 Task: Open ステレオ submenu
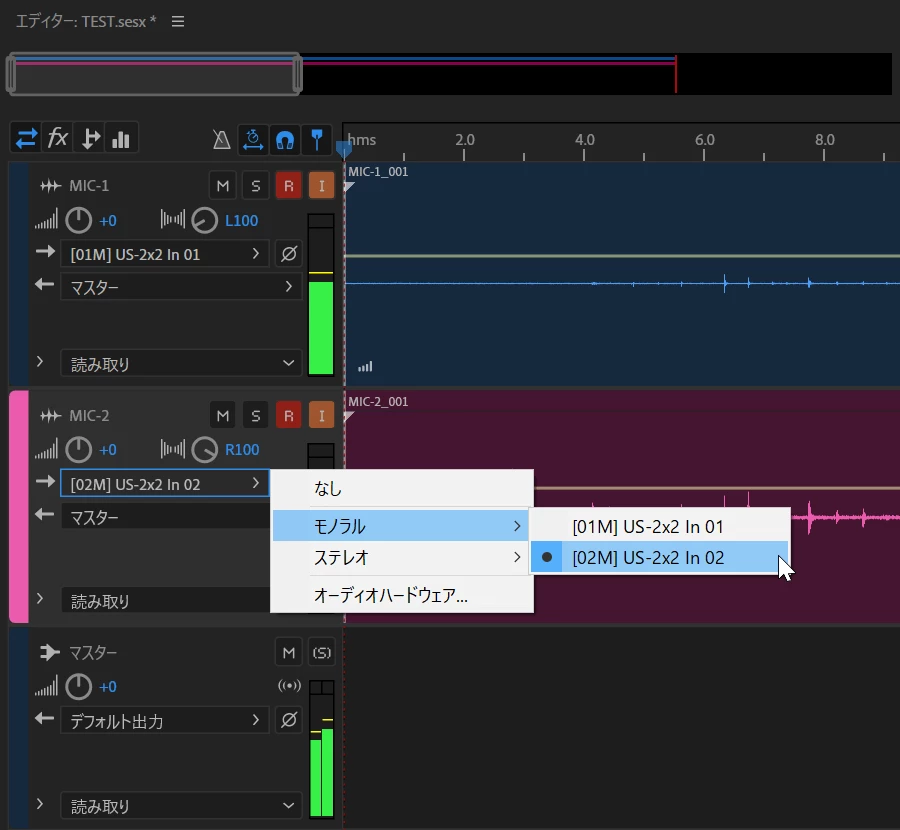click(401, 557)
